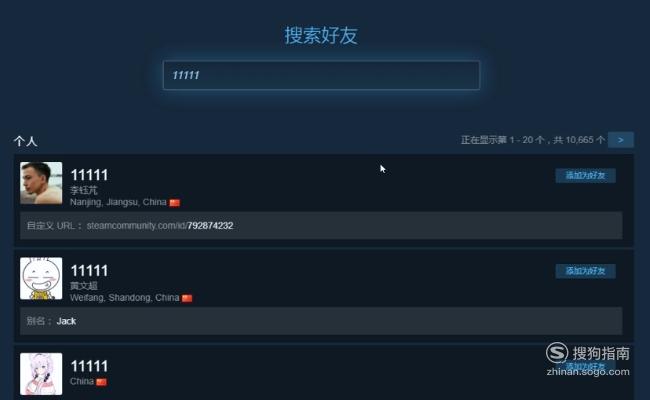Add third 11111 user as friend
The image size is (650, 400).
click(585, 366)
